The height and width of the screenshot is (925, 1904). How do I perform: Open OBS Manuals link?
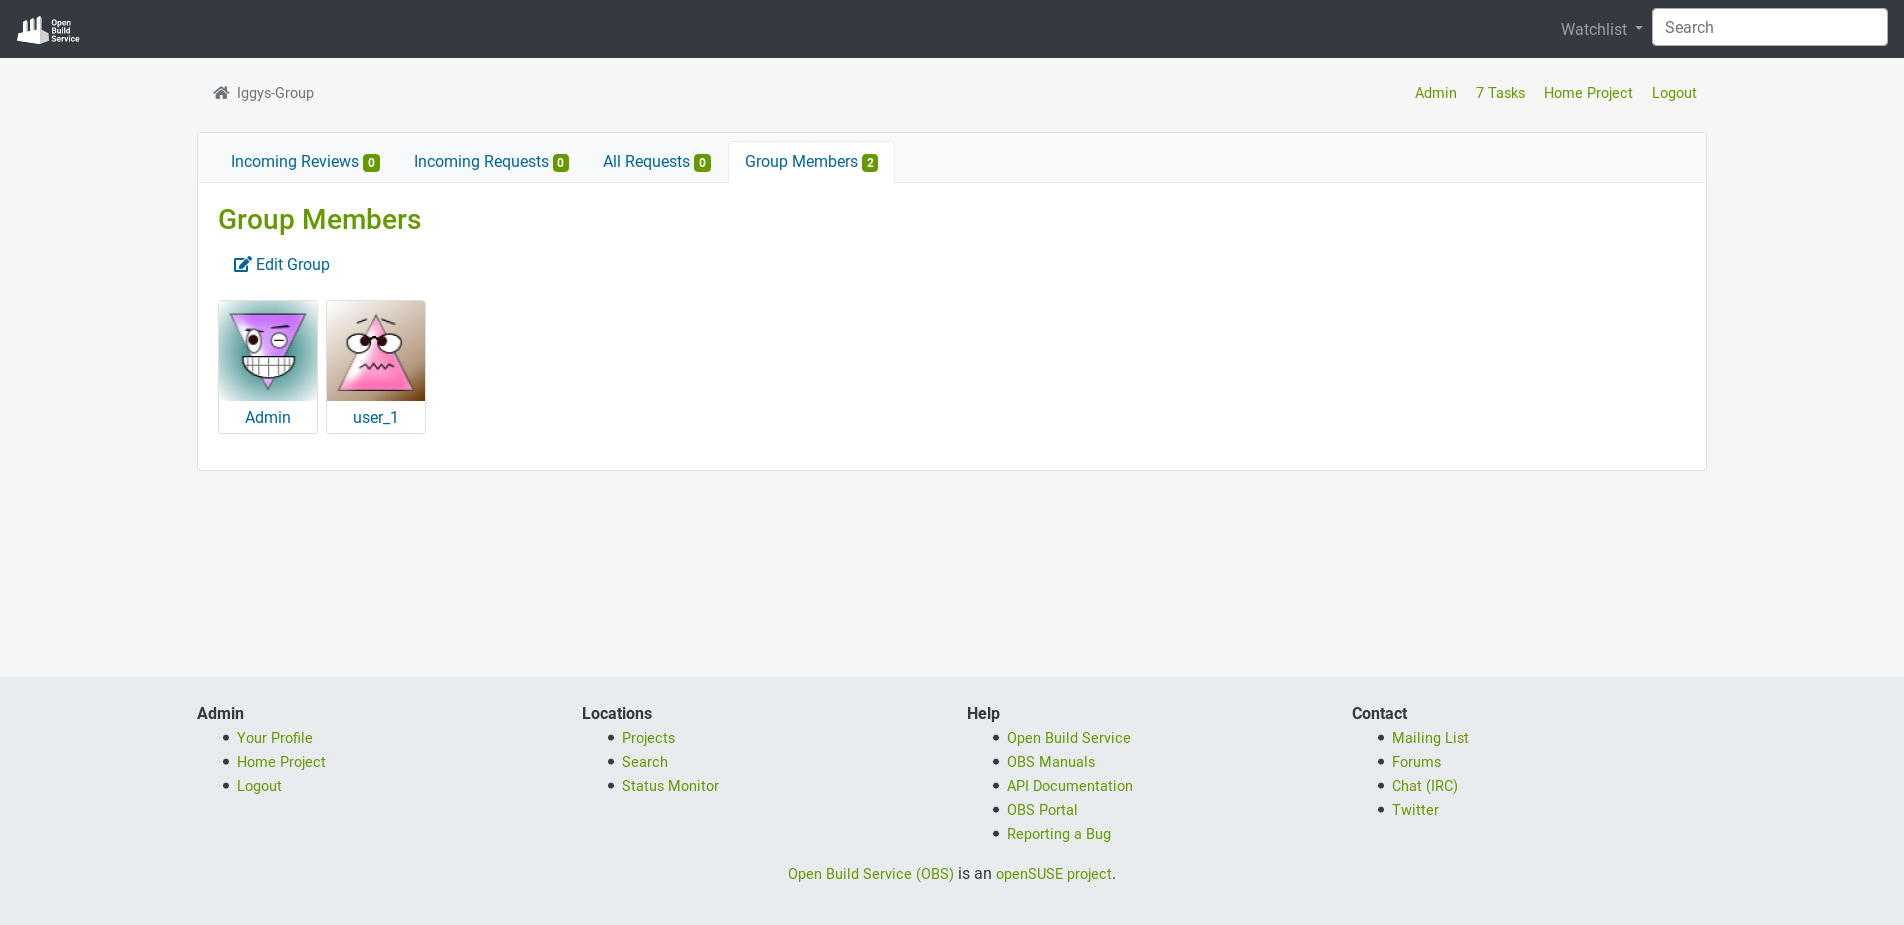pyautogui.click(x=1051, y=762)
